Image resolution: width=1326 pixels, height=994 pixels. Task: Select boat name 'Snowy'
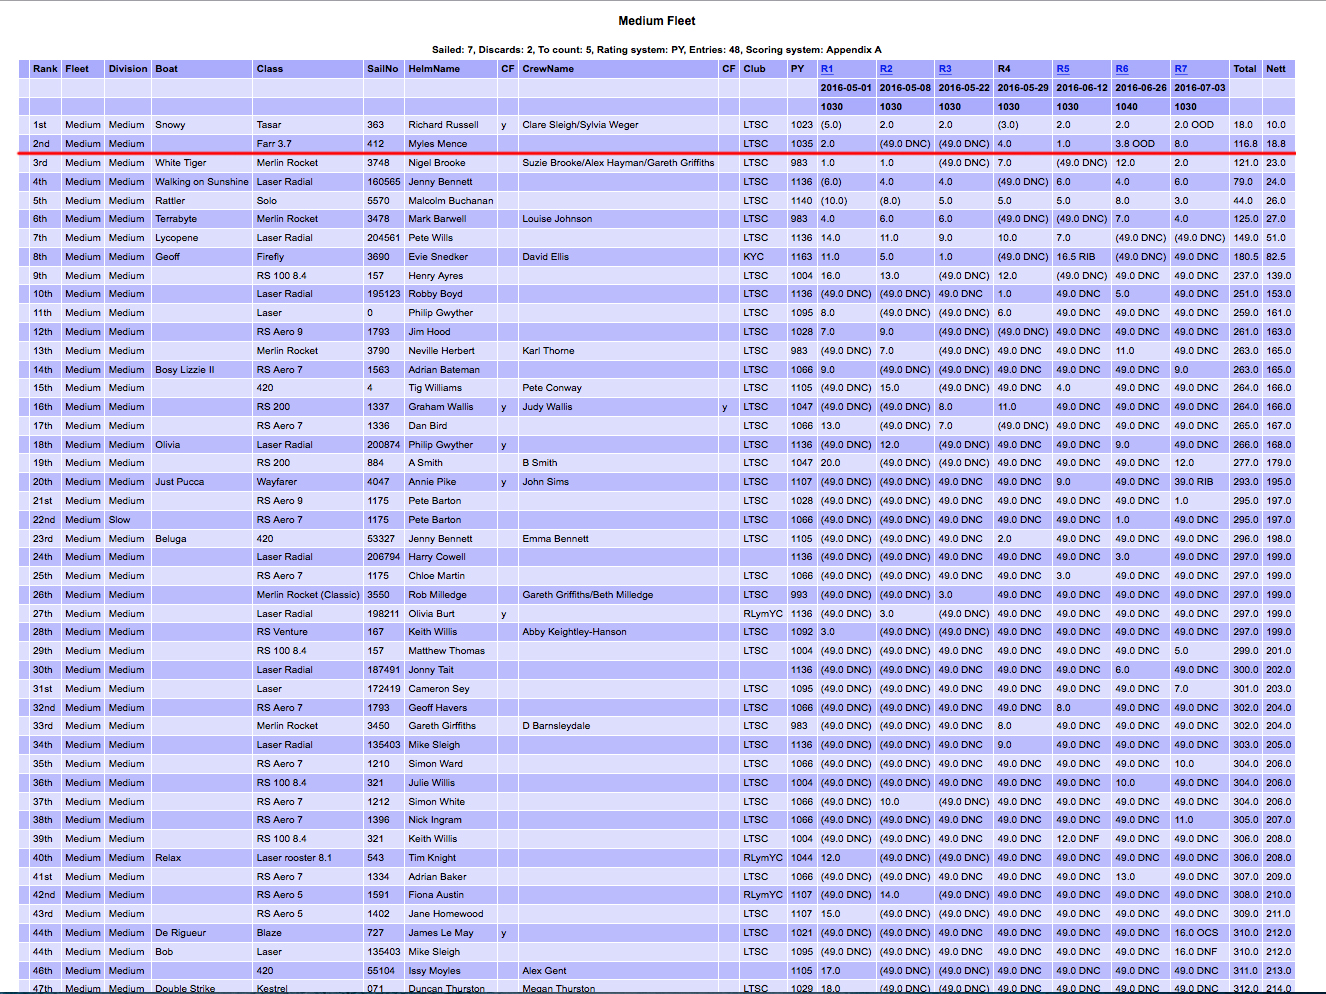coord(170,125)
